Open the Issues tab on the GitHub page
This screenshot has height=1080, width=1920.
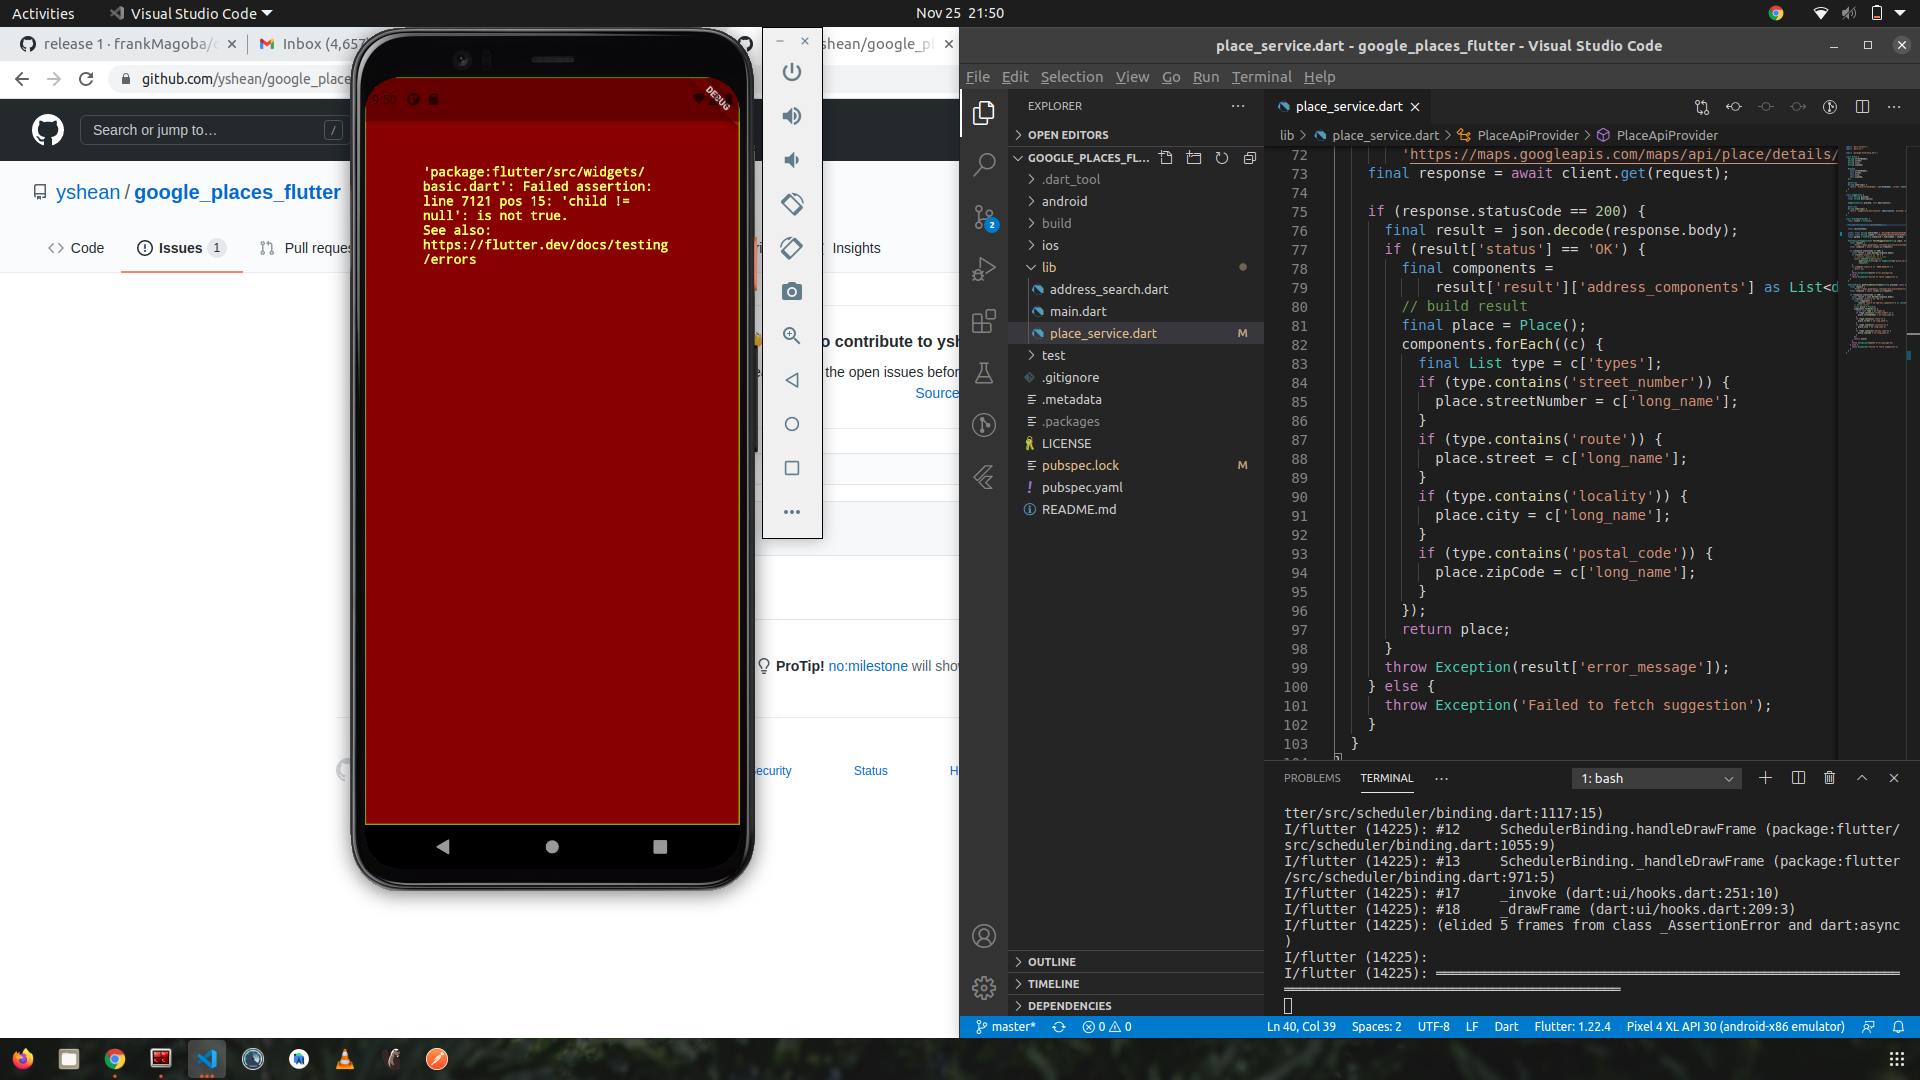point(180,248)
